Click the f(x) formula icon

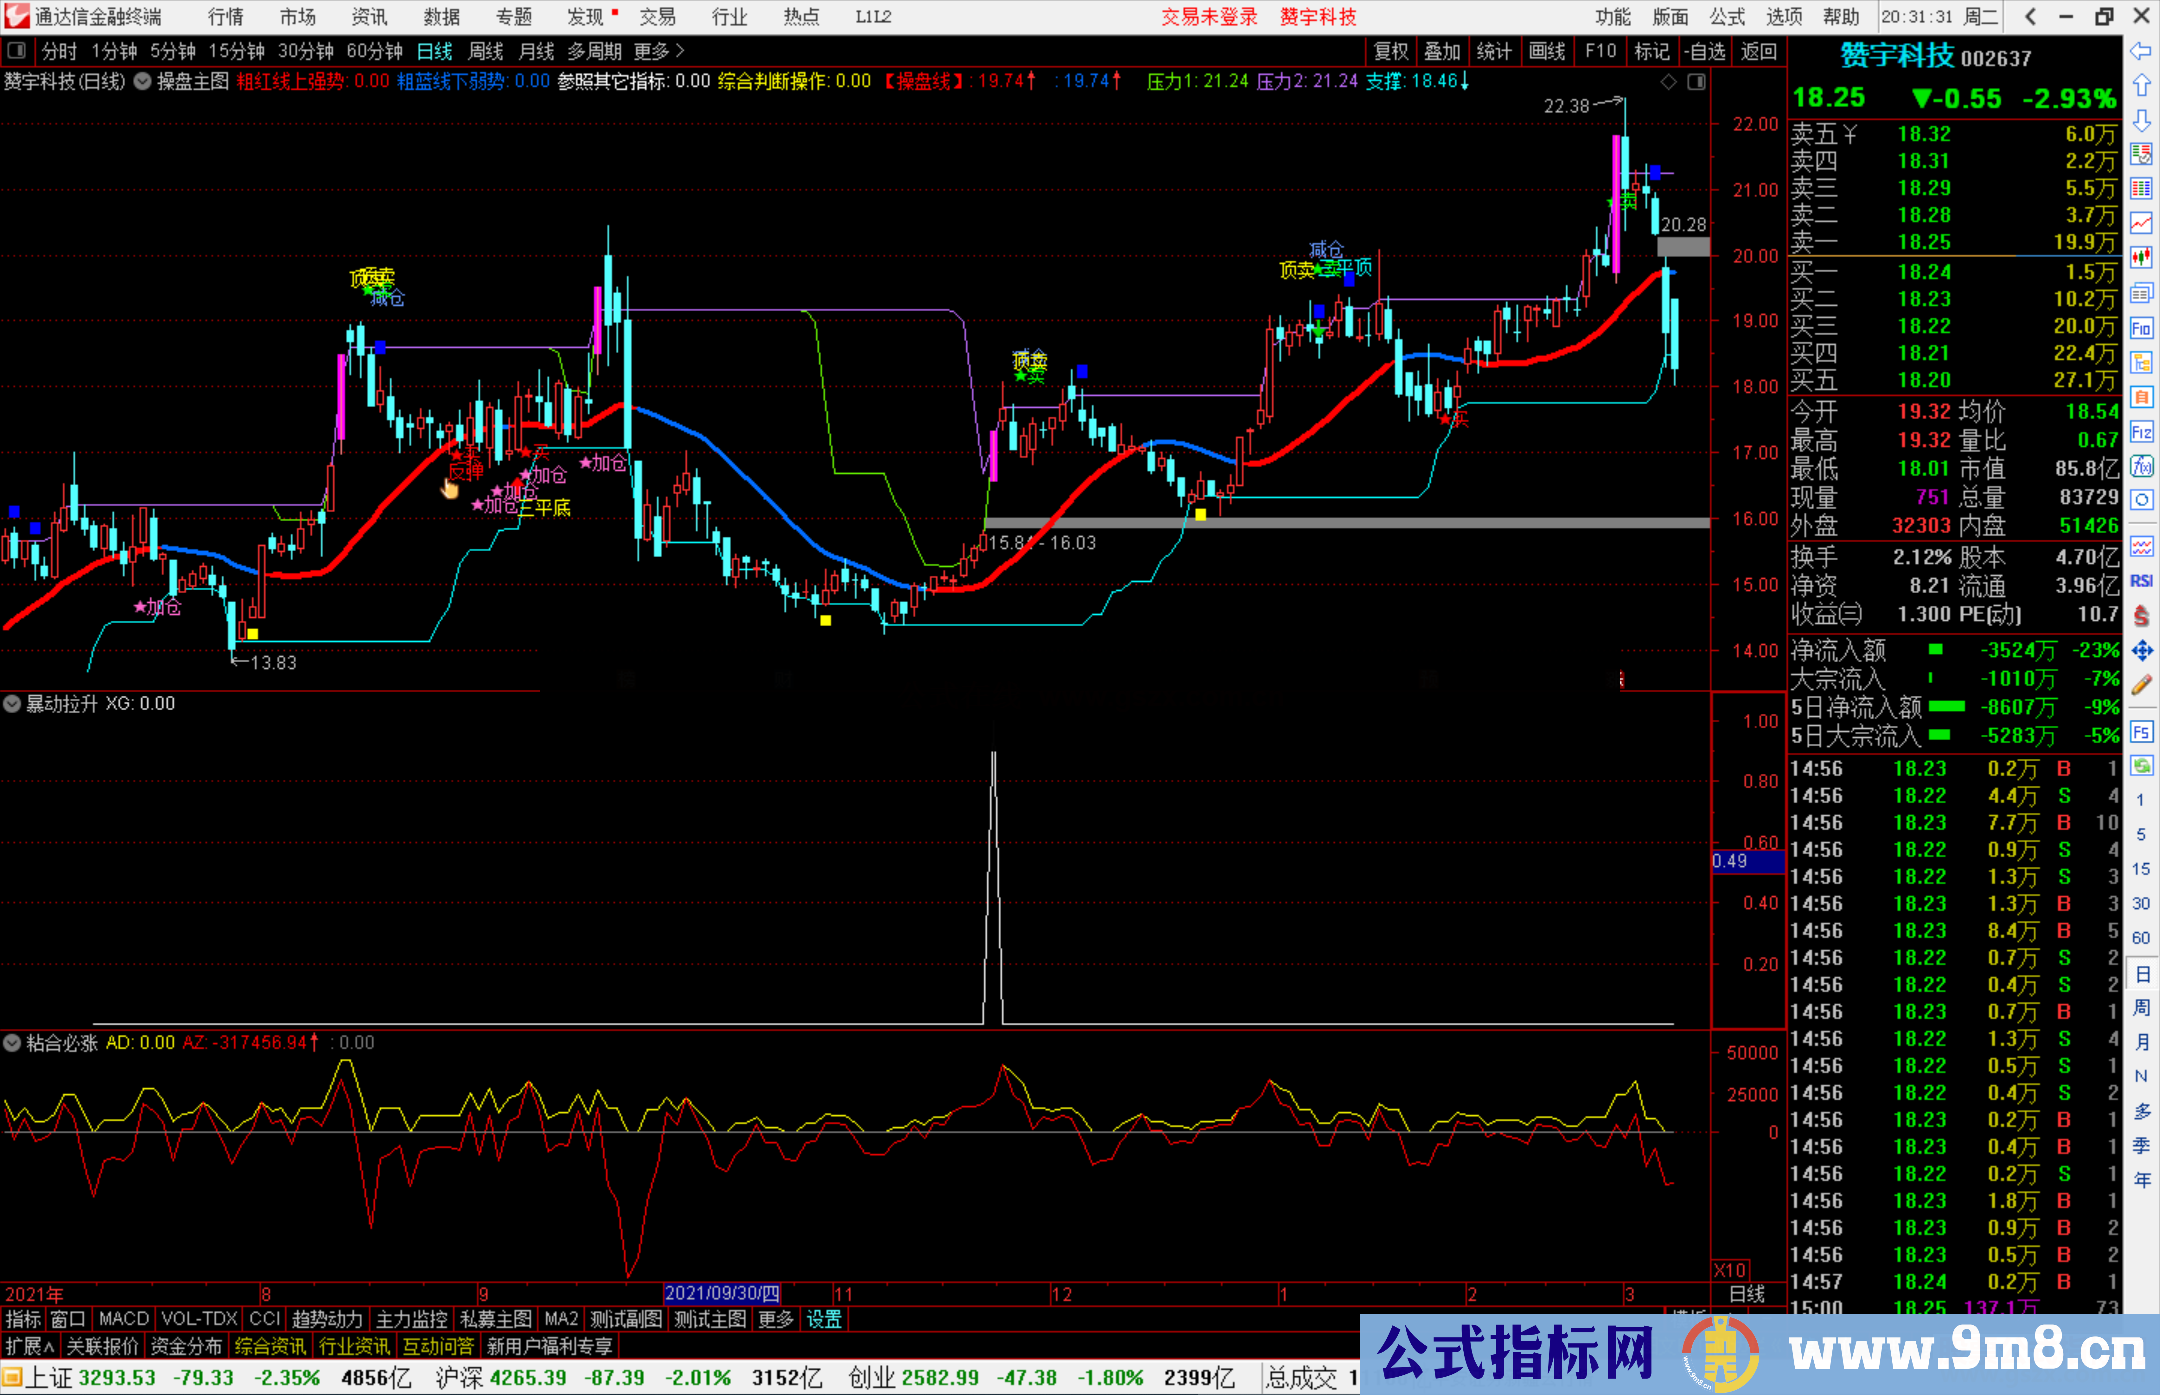(2141, 466)
